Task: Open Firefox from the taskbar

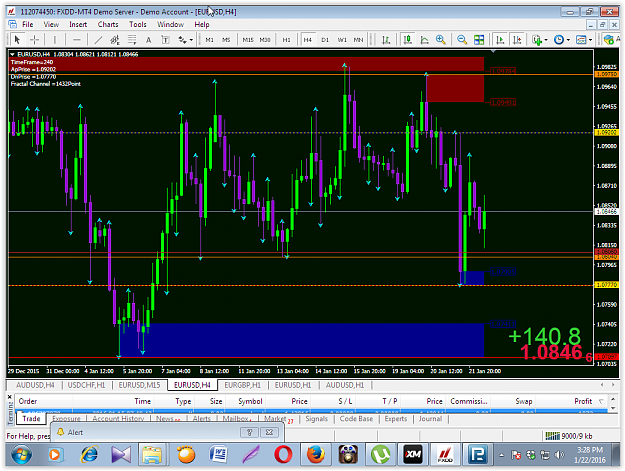Action: [316, 455]
